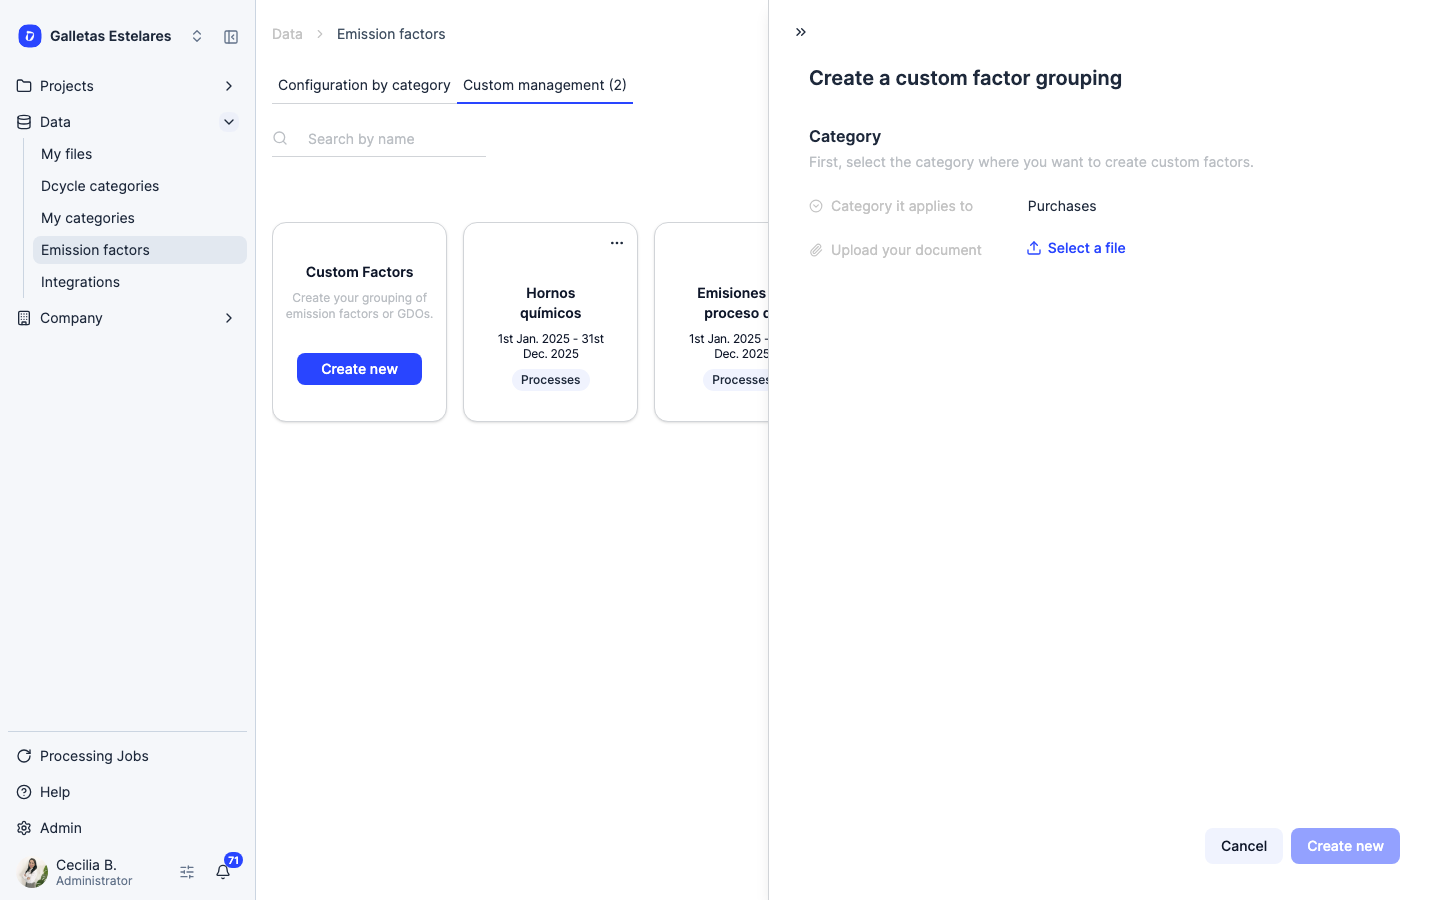Select the Custom management (2) tab
Image resolution: width=1440 pixels, height=900 pixels.
click(x=545, y=85)
